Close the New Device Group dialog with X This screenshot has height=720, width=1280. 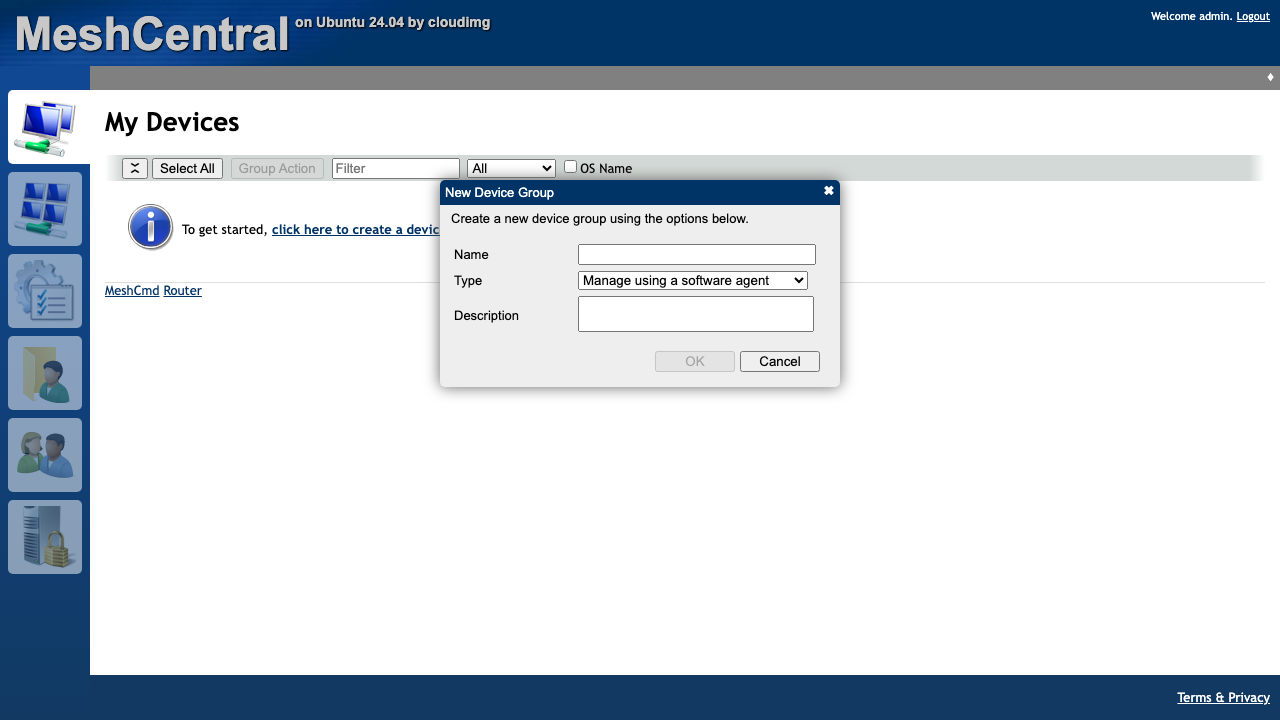click(829, 191)
